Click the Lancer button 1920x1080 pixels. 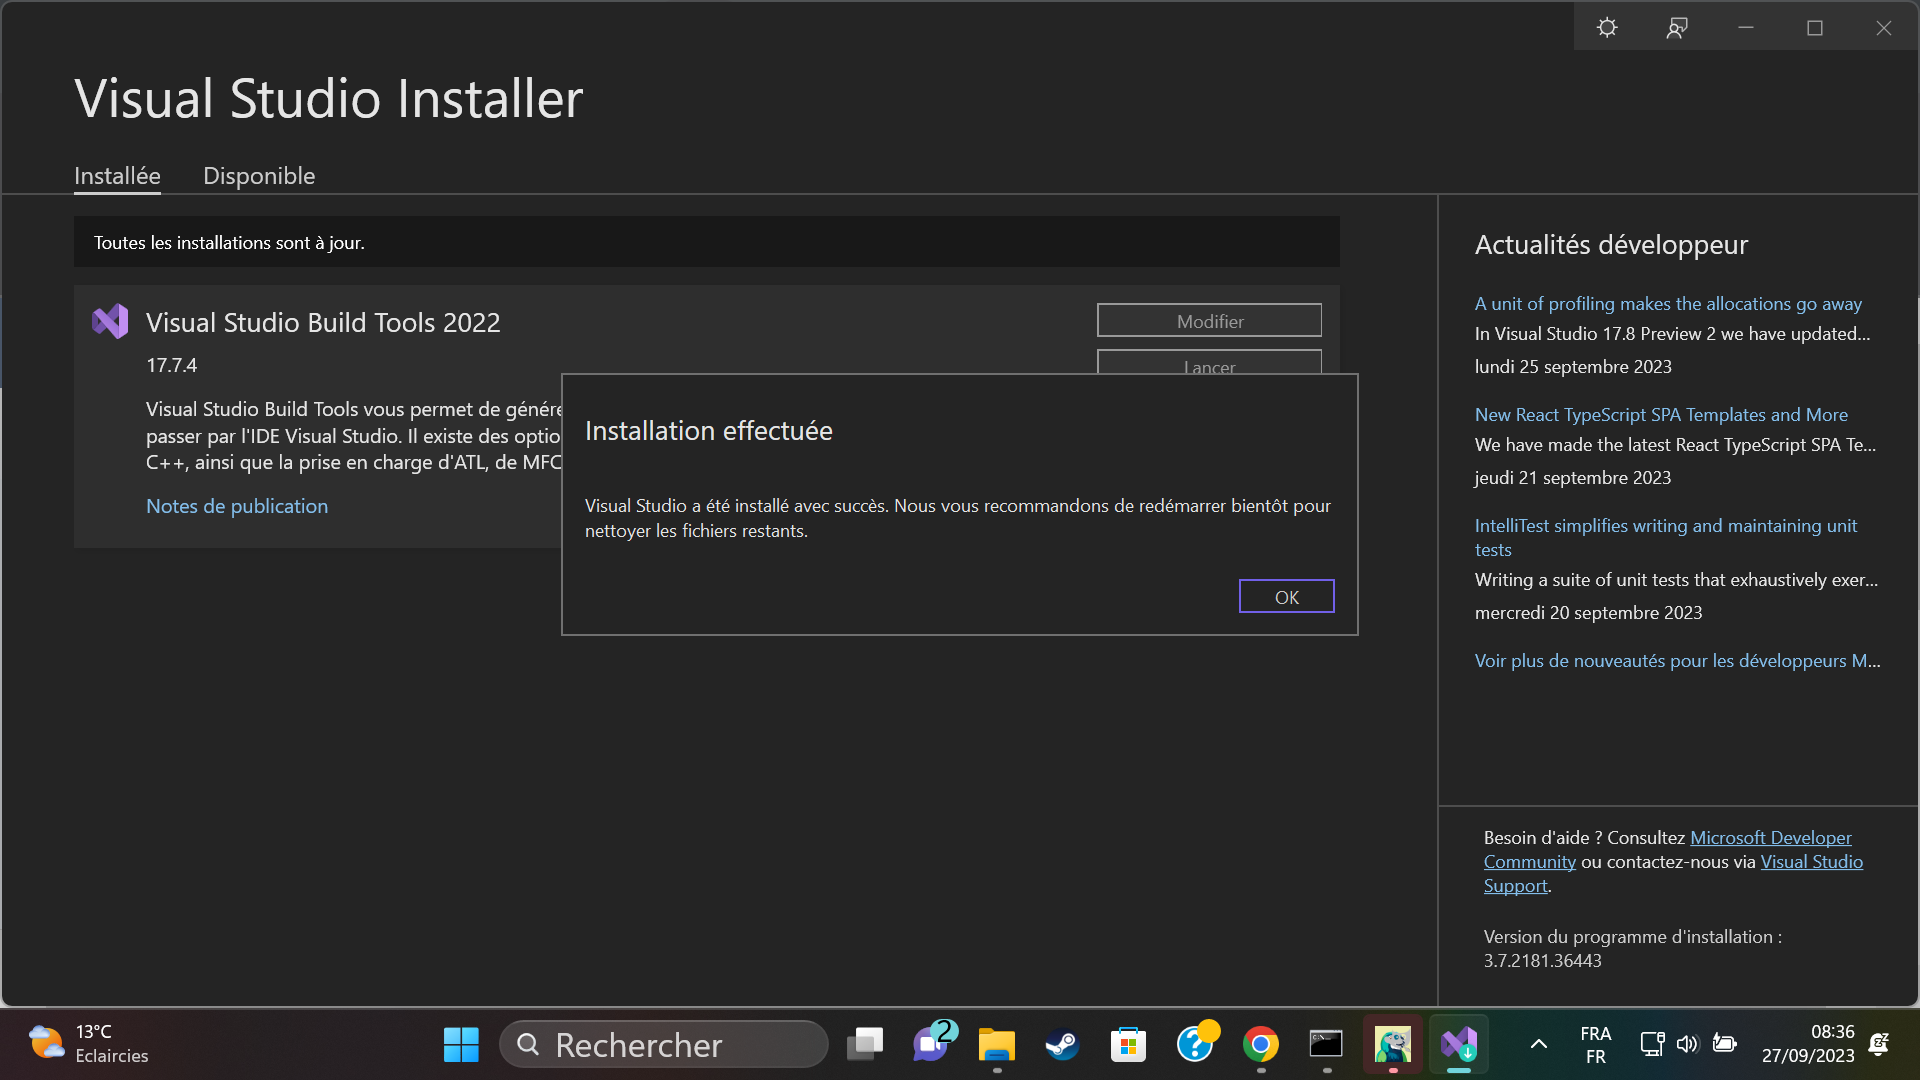pyautogui.click(x=1209, y=363)
